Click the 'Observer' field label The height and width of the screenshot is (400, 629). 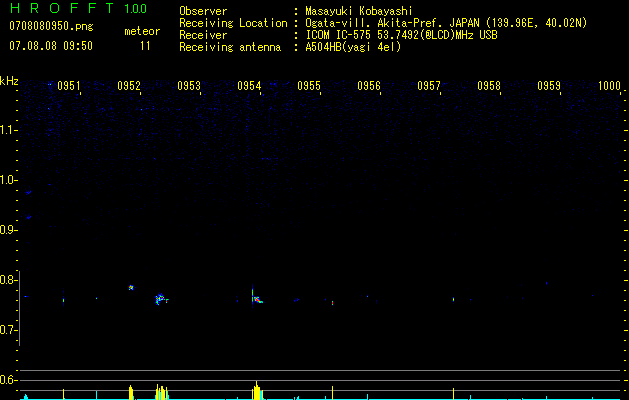tap(203, 11)
